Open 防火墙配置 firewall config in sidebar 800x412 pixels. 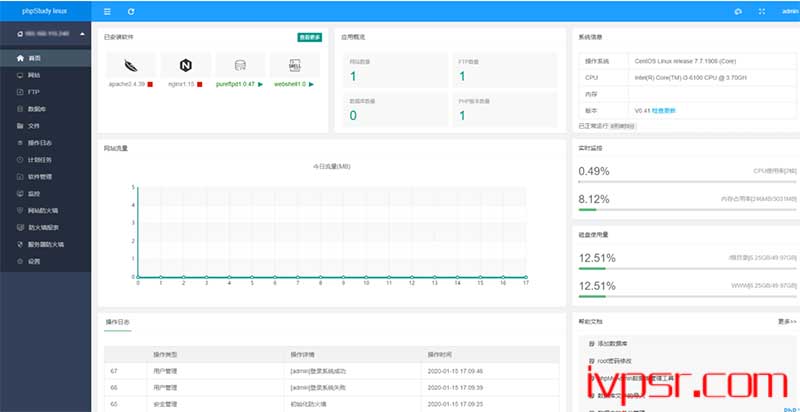[x=45, y=227]
